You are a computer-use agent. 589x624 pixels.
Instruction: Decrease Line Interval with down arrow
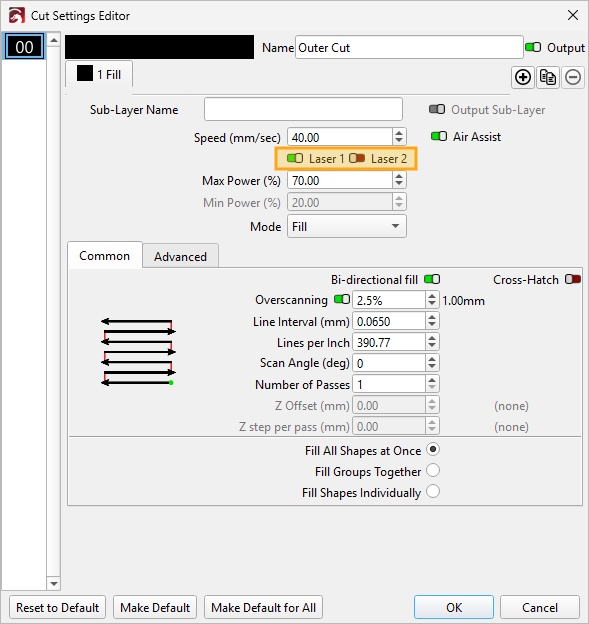(432, 325)
